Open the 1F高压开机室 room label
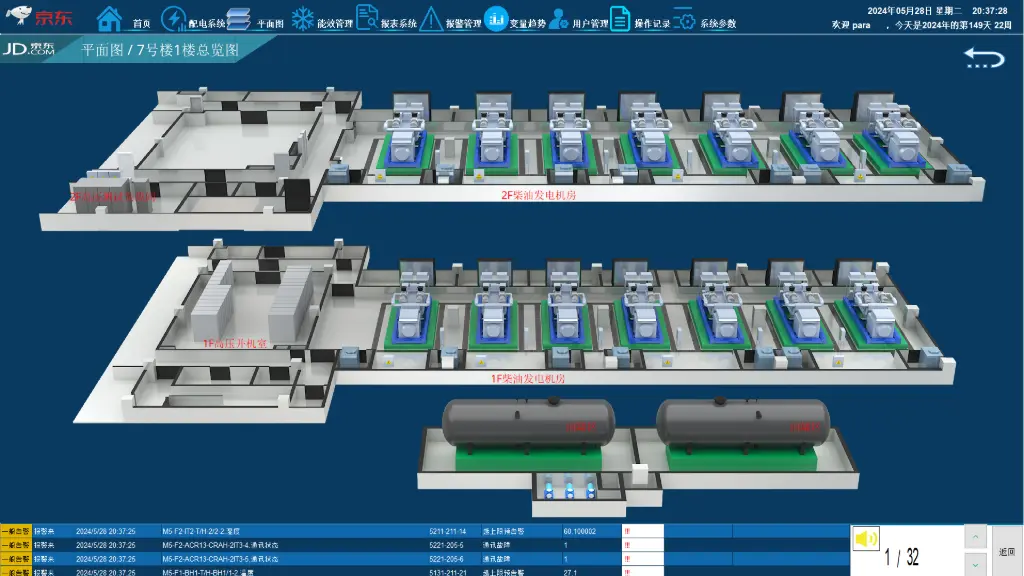 coord(235,343)
